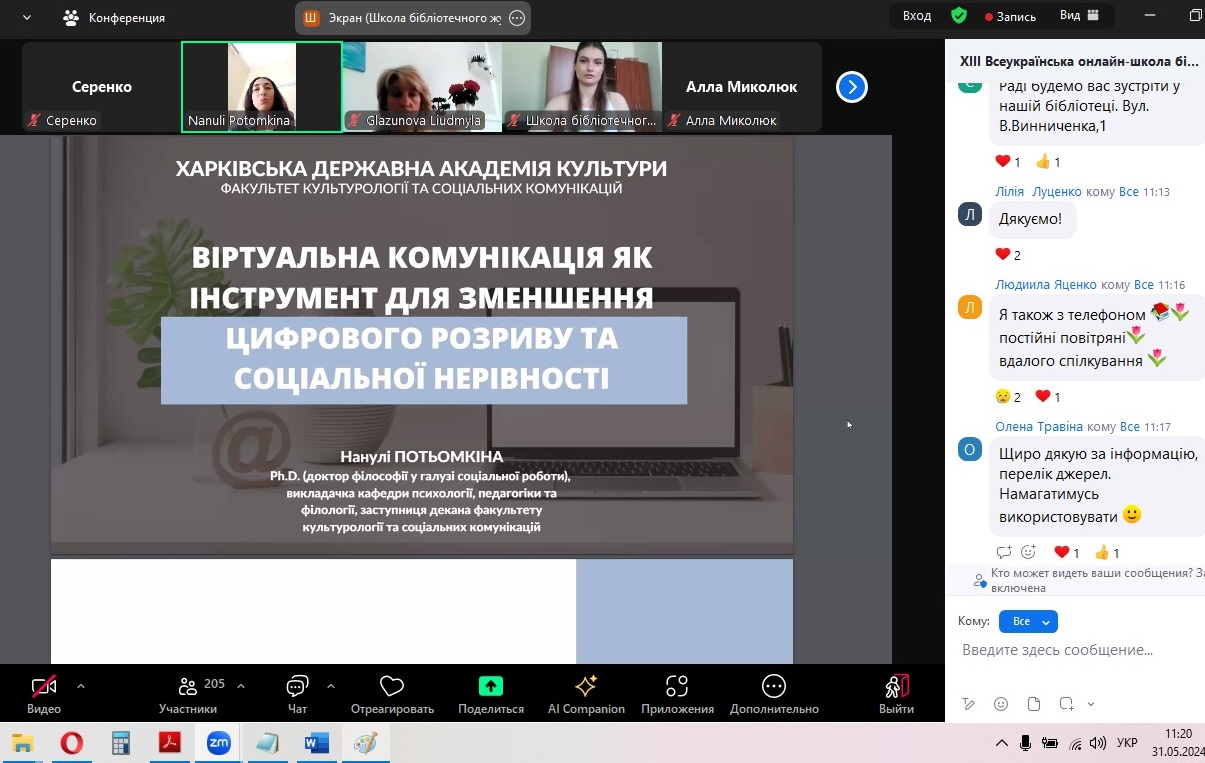This screenshot has height=763, width=1205.
Task: Expand video settings chevron next to Видео
Action: pyautogui.click(x=80, y=687)
